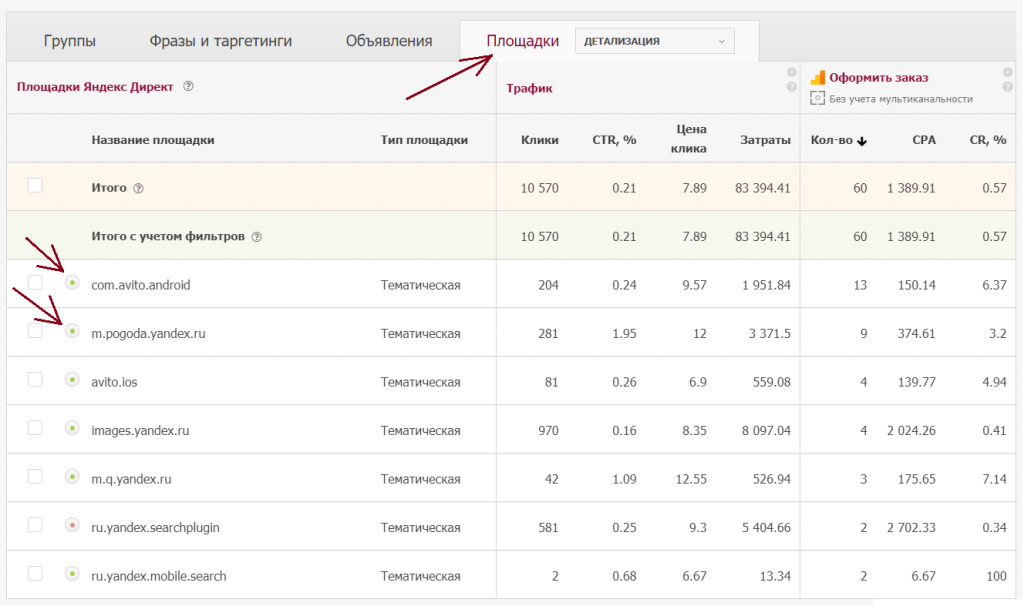This screenshot has height=606, width=1024.
Task: Click status dot for images.yandex.ru
Action: point(72,428)
